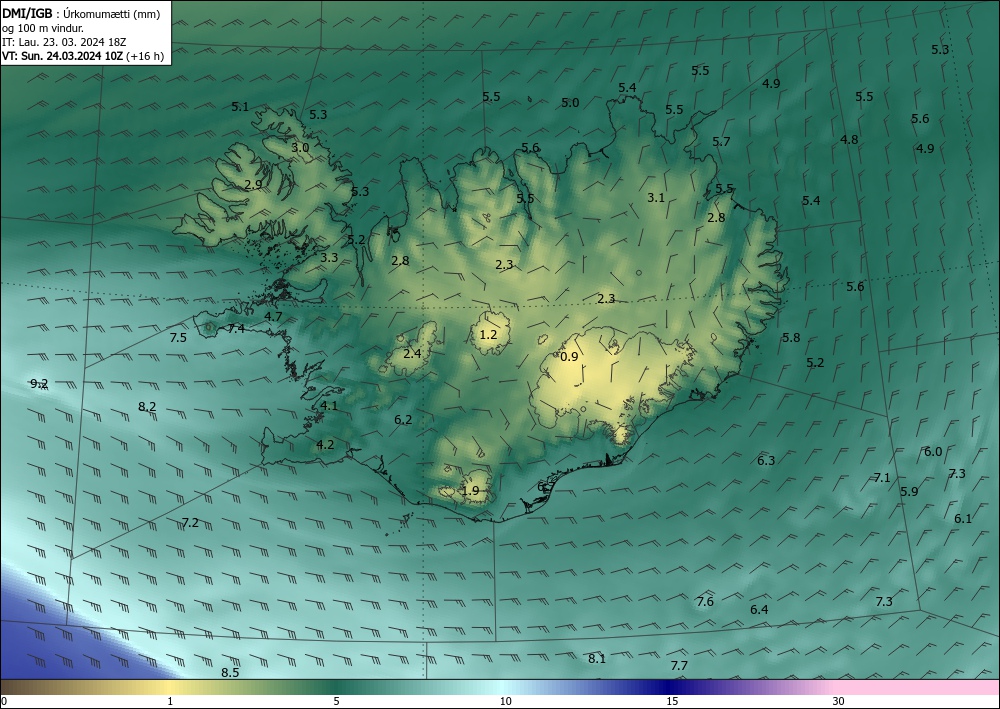Click the 2.9 value on the map
Viewport: 1000px width, 709px height.
point(253,184)
